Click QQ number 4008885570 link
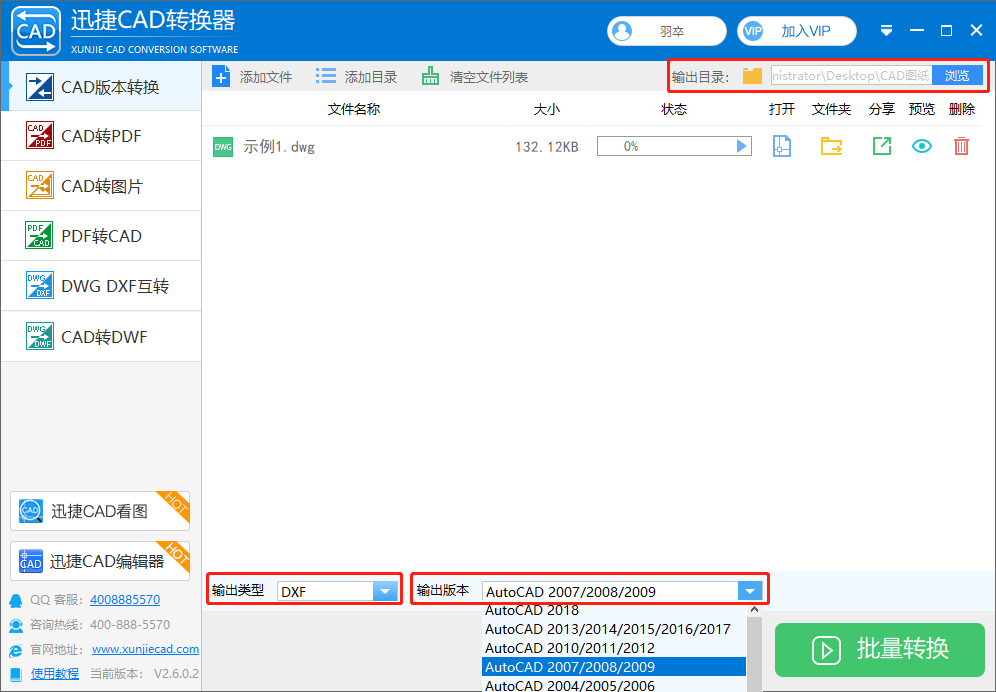The image size is (996, 692). 125,599
